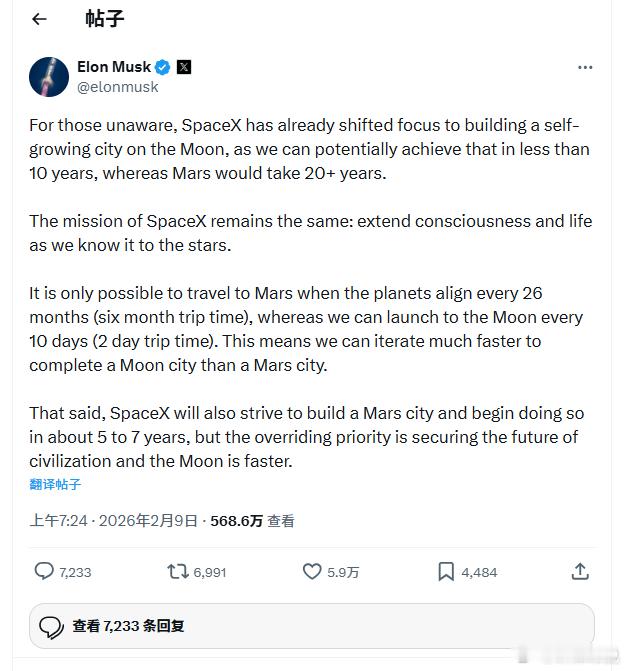This screenshot has height=671, width=626.
Task: Open the 568.6万 查看 view count
Action: point(251,521)
